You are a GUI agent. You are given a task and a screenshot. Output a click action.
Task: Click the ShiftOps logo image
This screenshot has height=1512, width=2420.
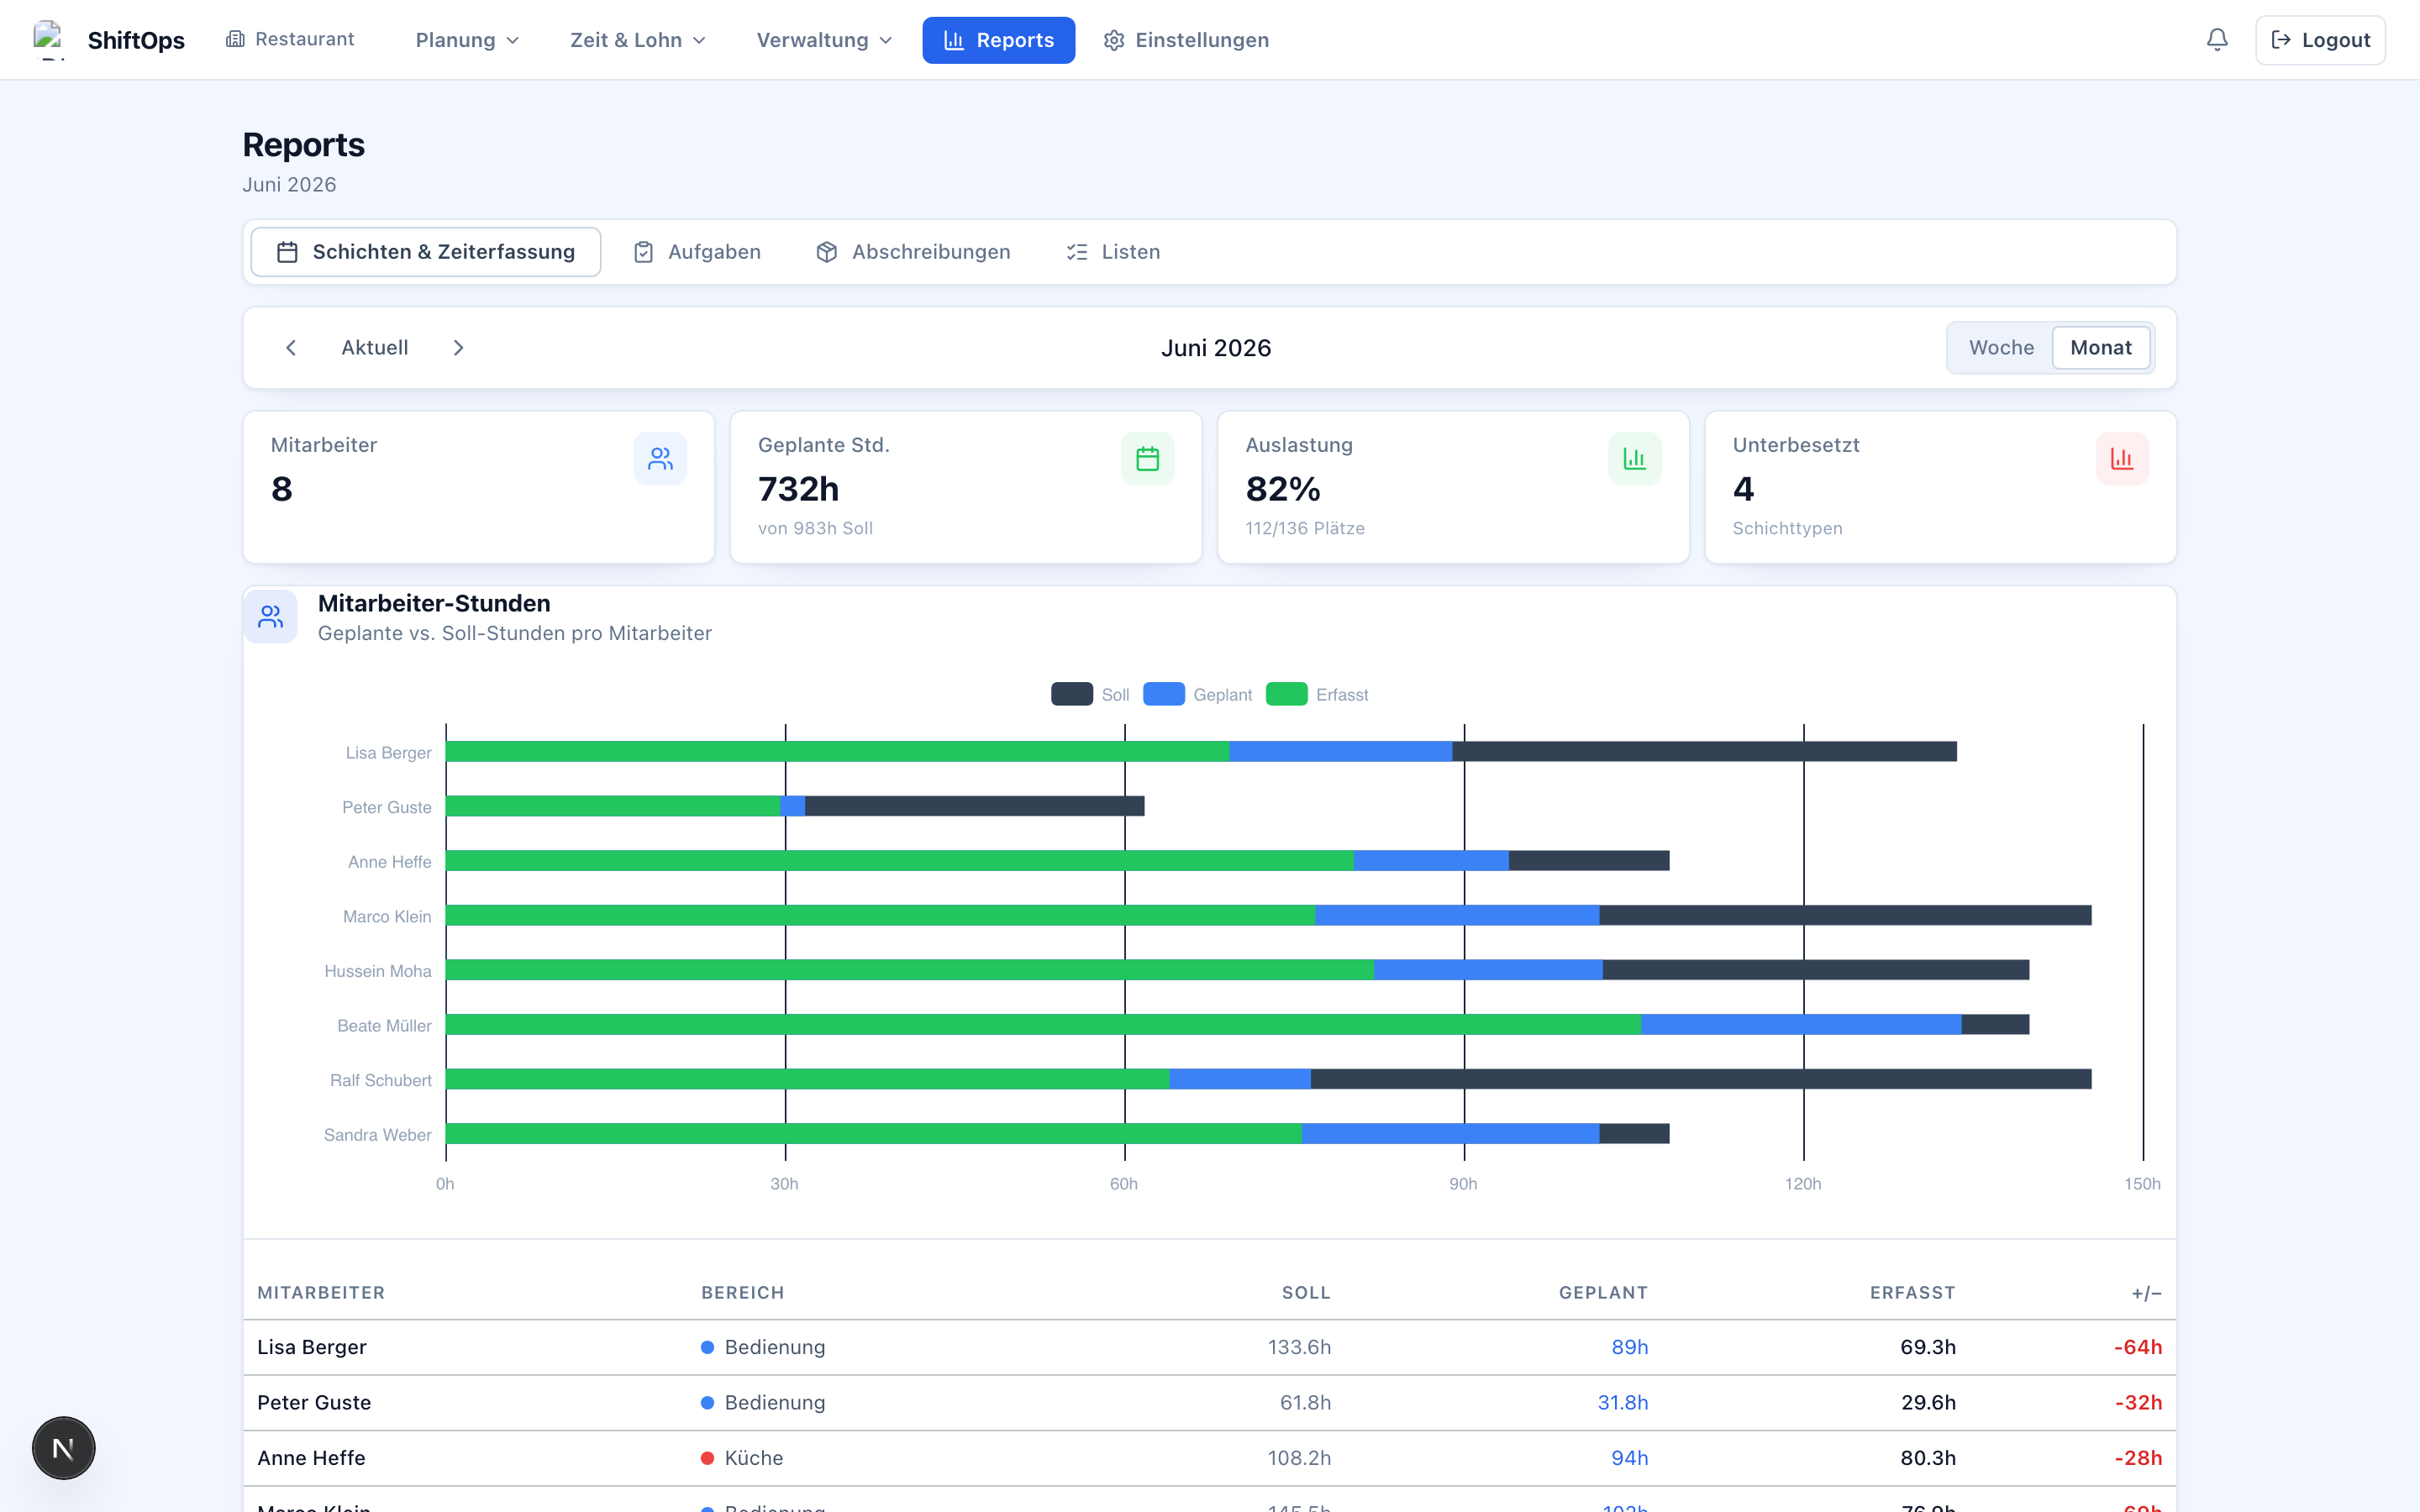[x=49, y=40]
